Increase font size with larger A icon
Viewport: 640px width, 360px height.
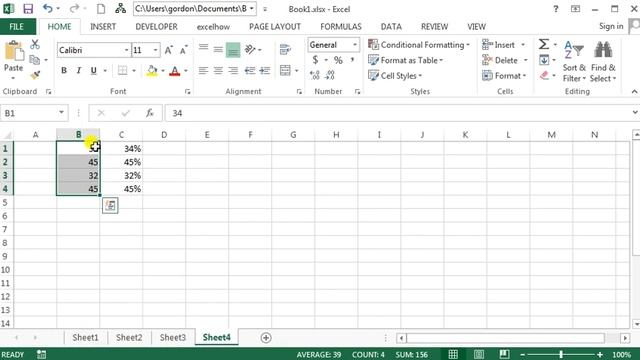click(169, 50)
